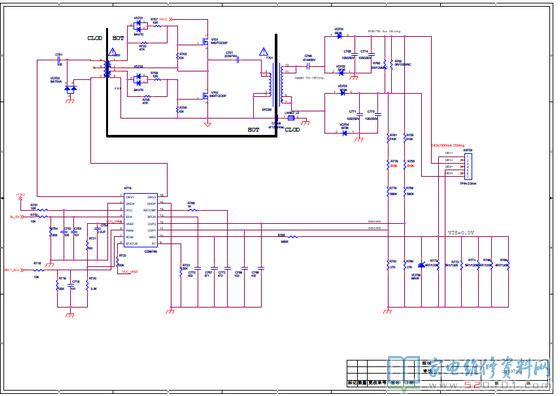Screen dimensions: 560x396
Task: Select the main power transformer symbol
Action: [x=276, y=84]
